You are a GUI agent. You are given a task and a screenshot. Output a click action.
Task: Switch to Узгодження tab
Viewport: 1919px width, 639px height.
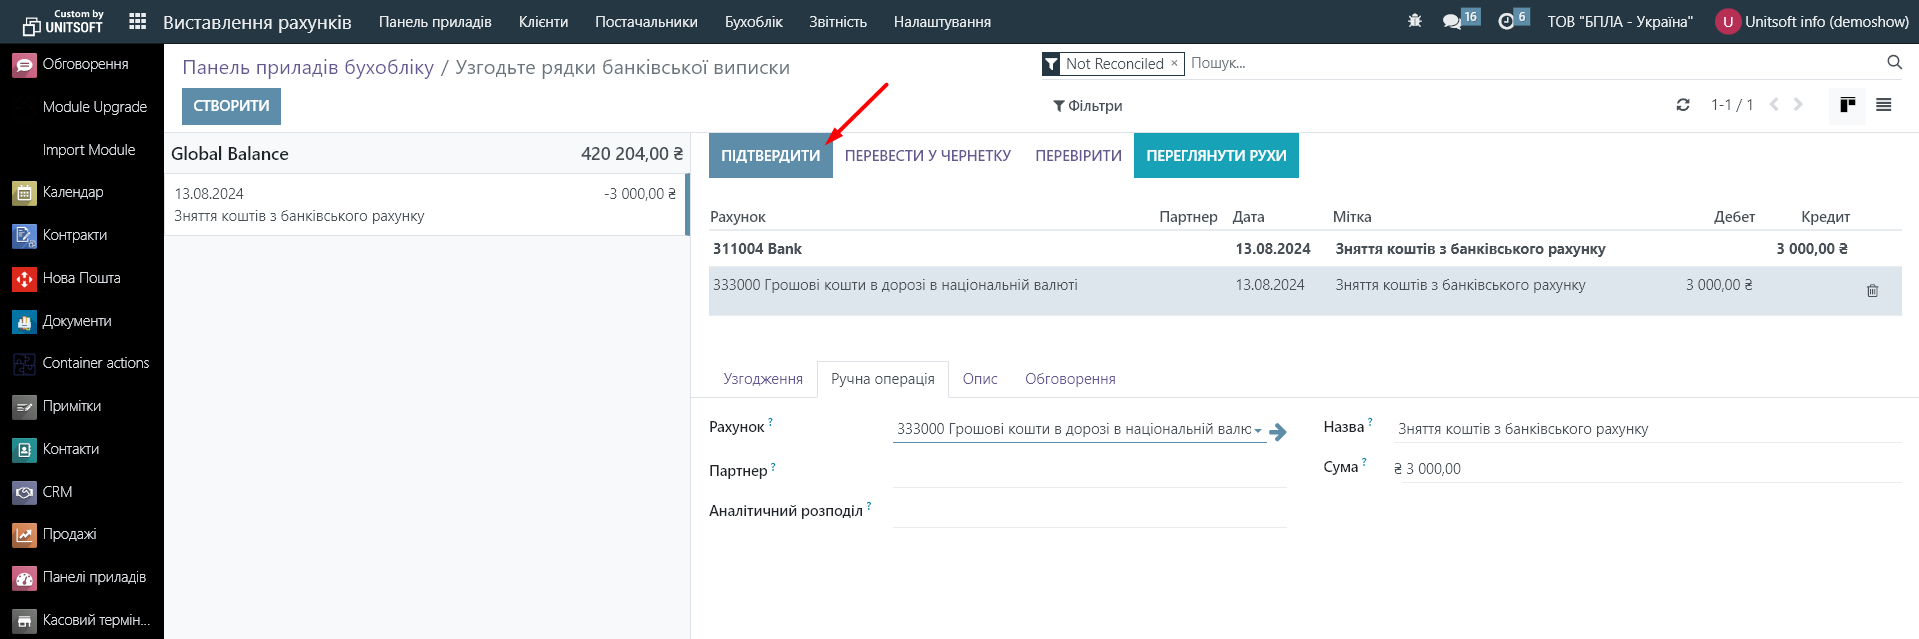coord(763,379)
